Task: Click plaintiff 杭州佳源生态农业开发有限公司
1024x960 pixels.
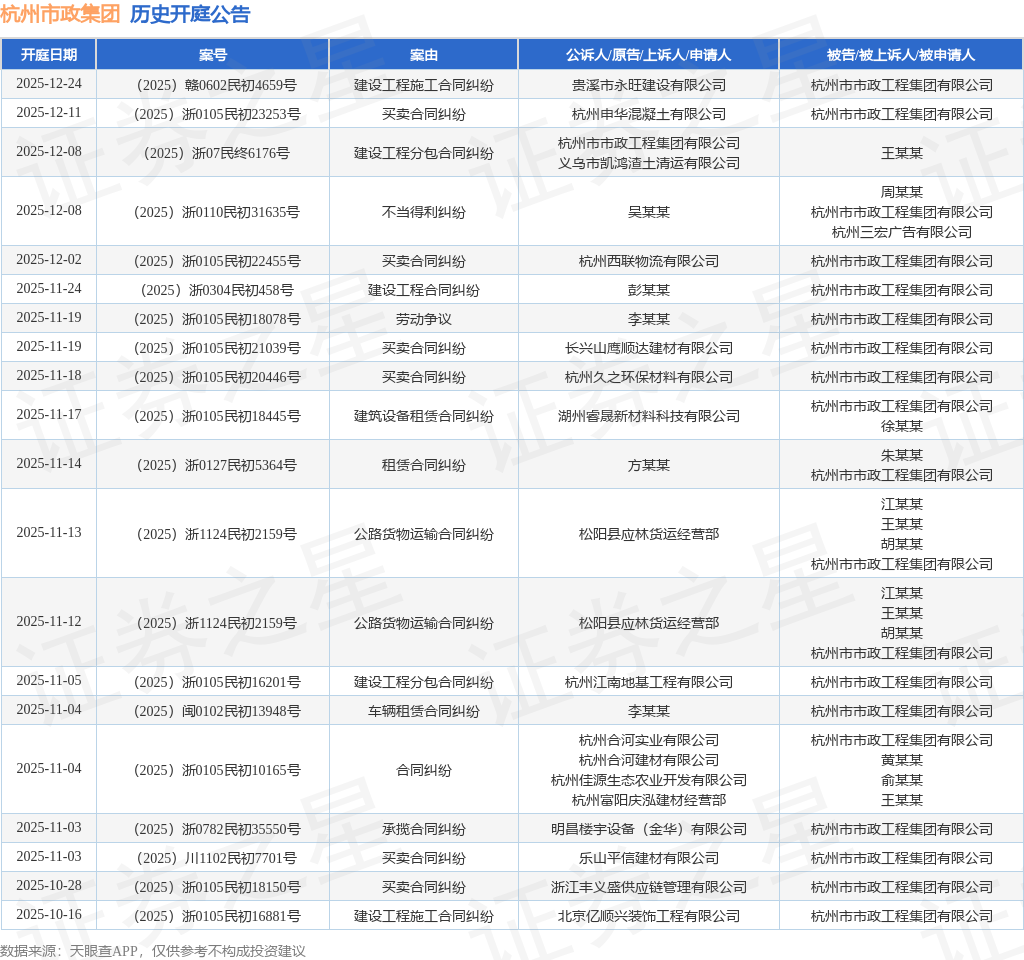Action: click(x=648, y=780)
